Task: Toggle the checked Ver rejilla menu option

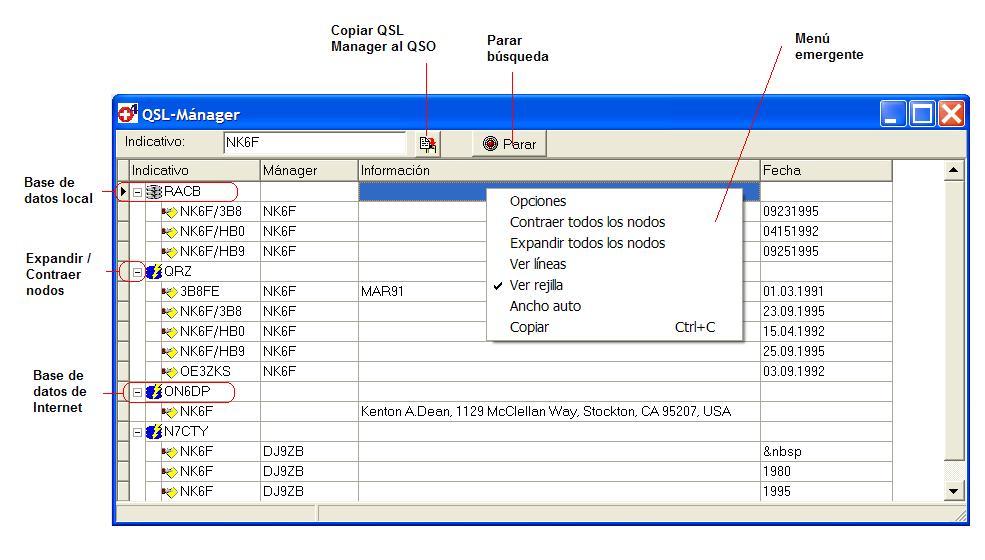Action: [x=536, y=285]
